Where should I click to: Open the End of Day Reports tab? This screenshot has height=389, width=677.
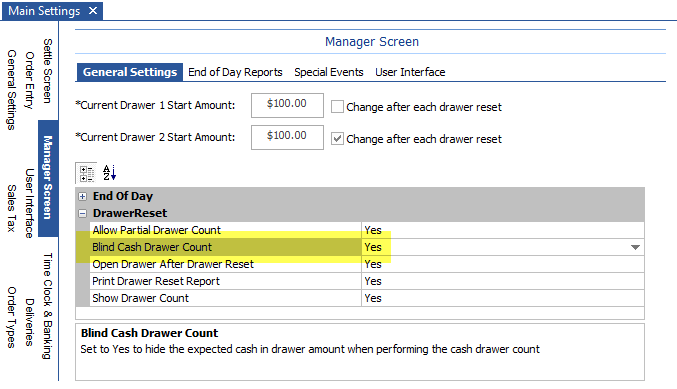pos(235,72)
